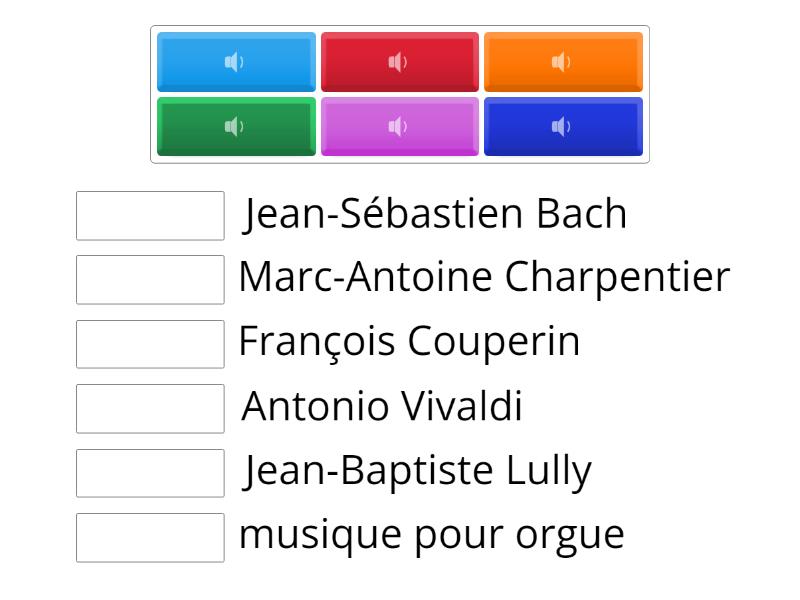Click the empty box next to musique pour orgue
800x600 pixels.
[150, 537]
